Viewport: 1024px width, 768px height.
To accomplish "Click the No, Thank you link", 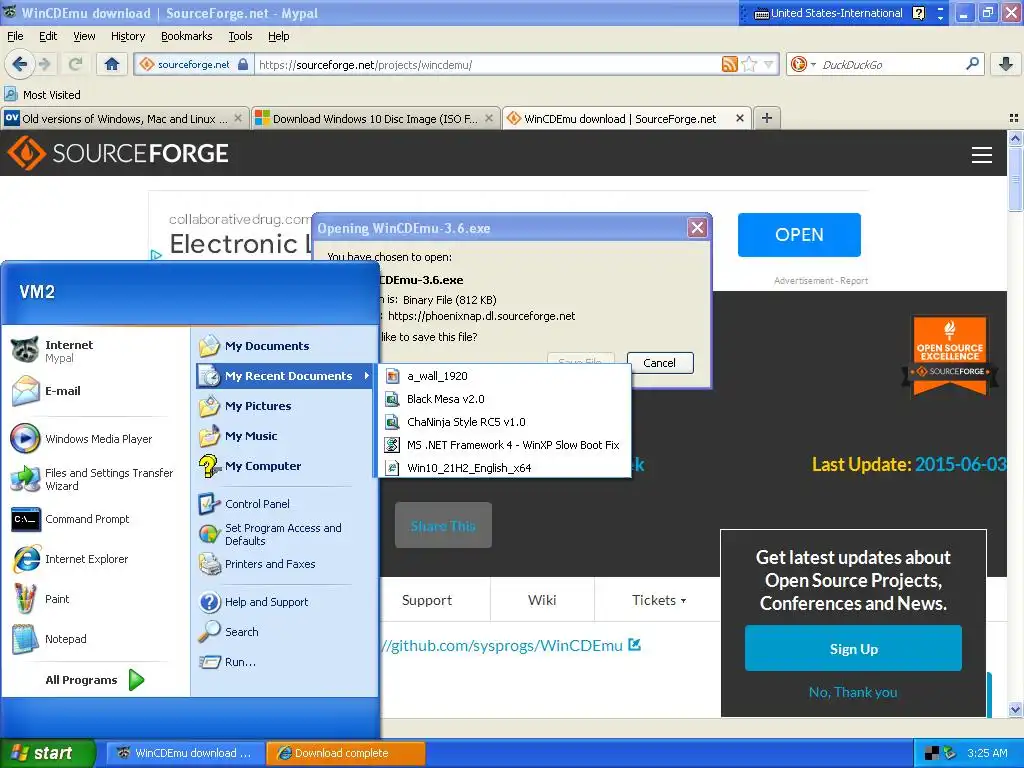I will (853, 692).
